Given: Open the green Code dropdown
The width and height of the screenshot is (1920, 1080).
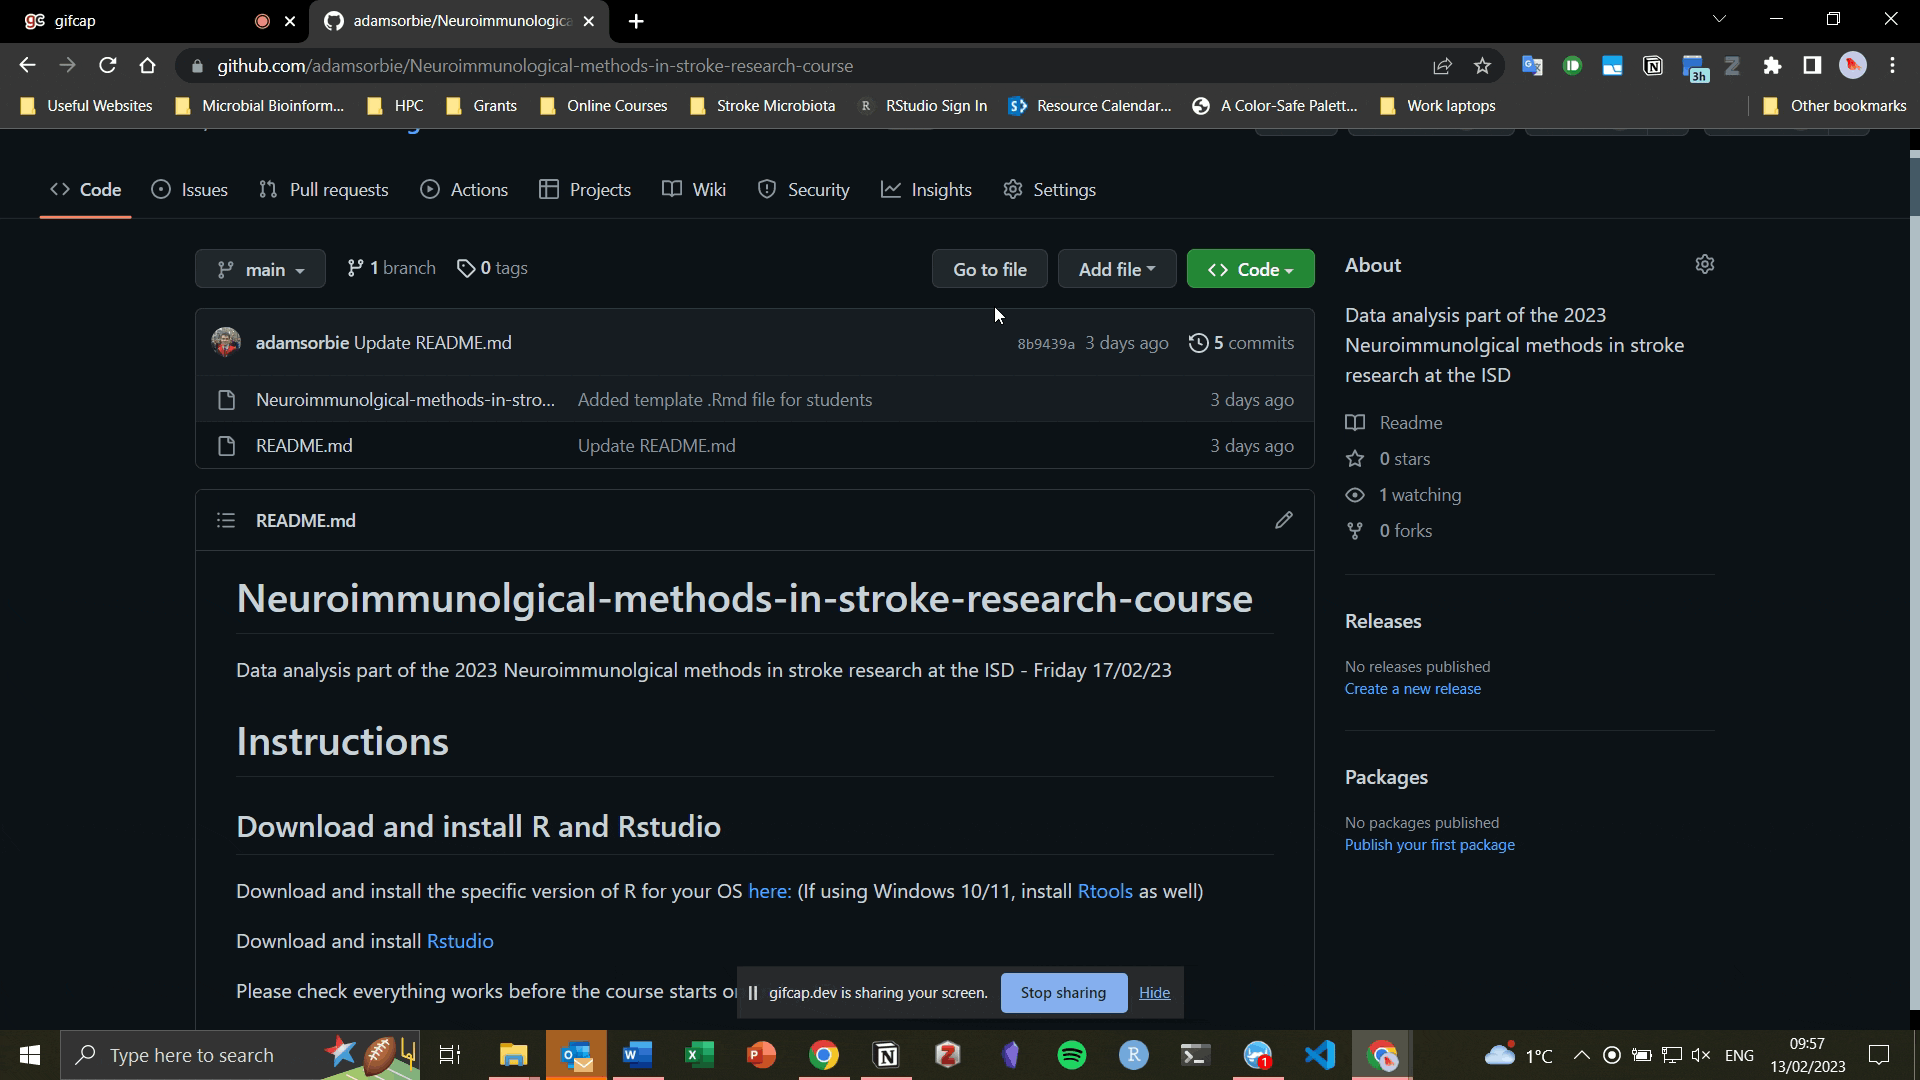Looking at the screenshot, I should pos(1250,269).
